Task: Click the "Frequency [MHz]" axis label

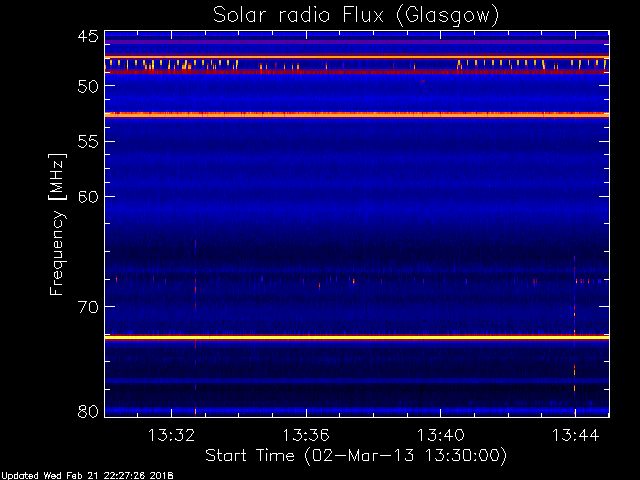Action: pyautogui.click(x=57, y=224)
